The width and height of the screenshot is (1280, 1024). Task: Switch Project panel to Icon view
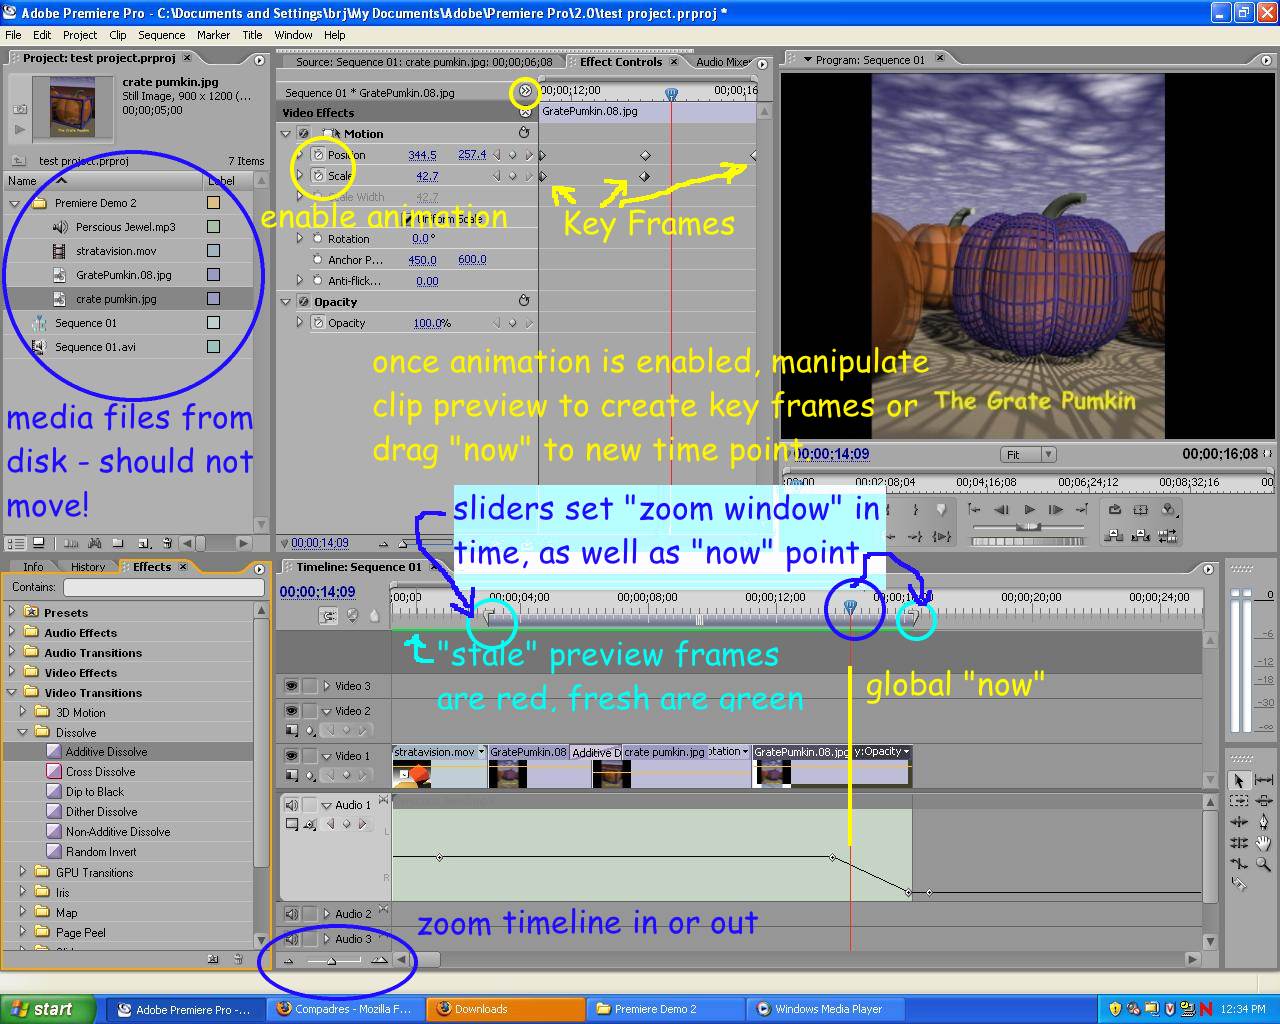point(38,543)
